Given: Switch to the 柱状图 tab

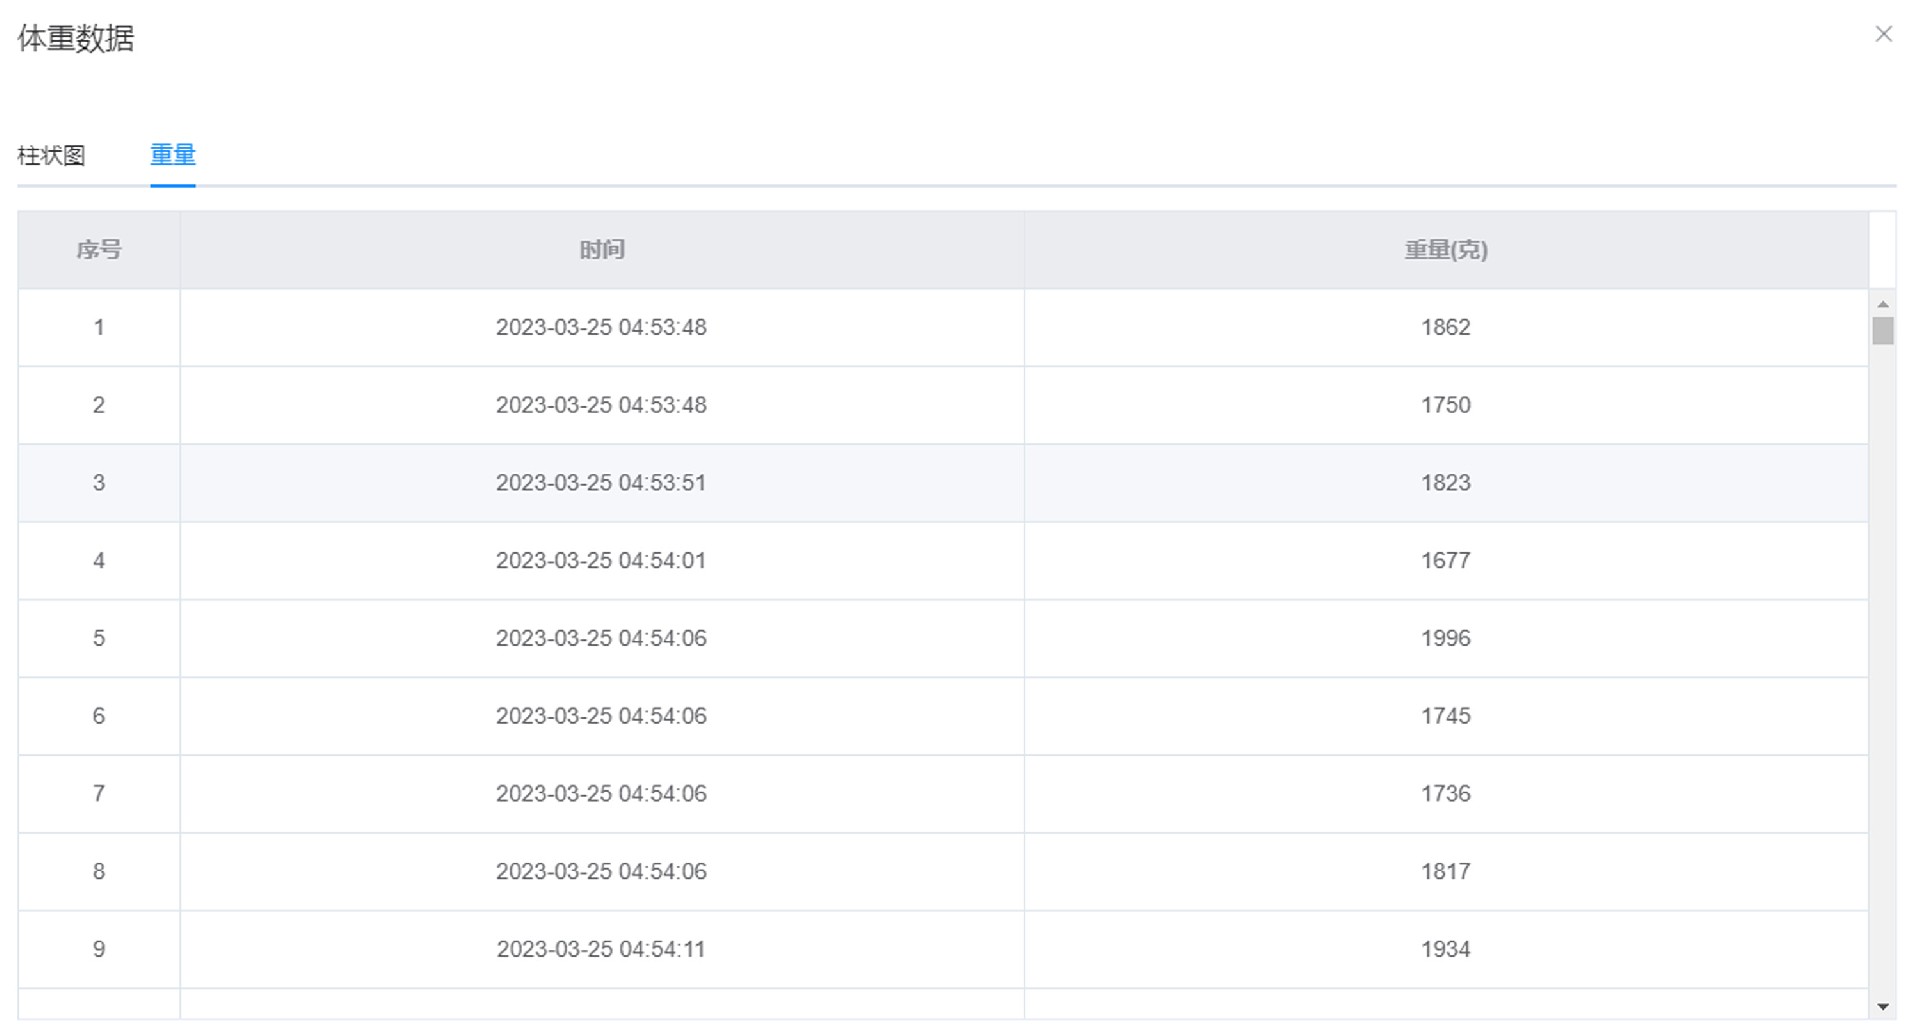Looking at the screenshot, I should click(51, 156).
